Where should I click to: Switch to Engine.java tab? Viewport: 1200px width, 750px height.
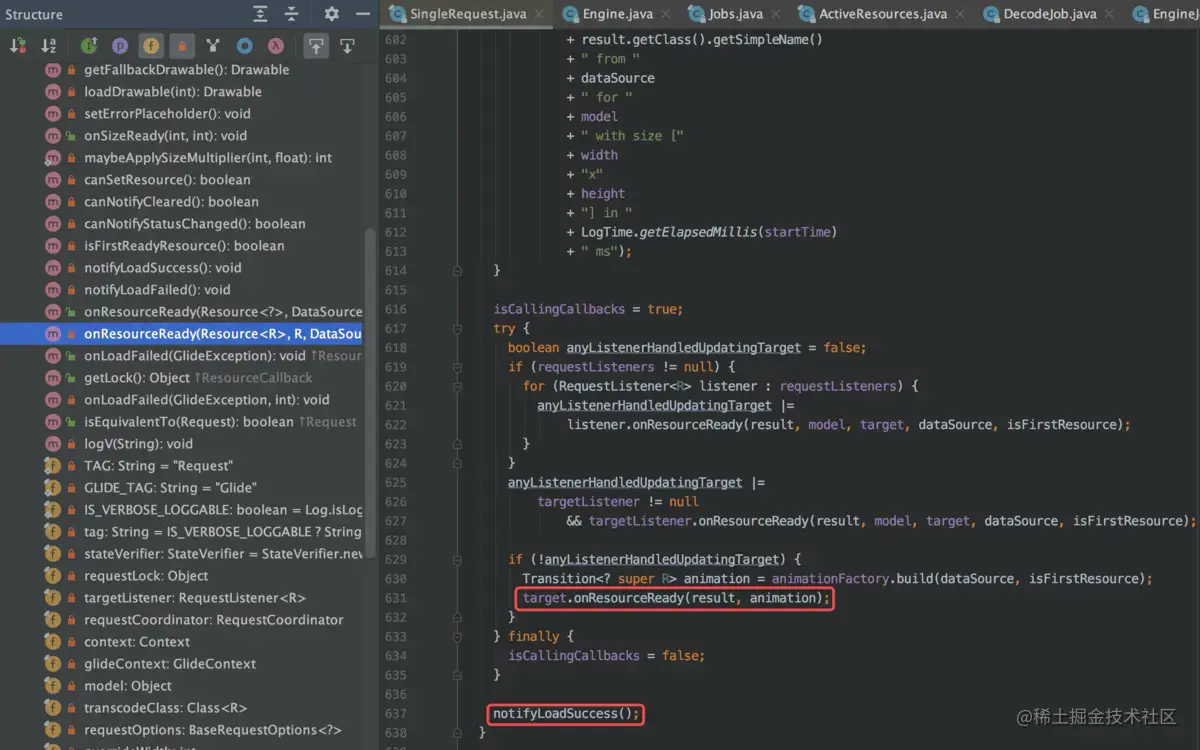[619, 14]
